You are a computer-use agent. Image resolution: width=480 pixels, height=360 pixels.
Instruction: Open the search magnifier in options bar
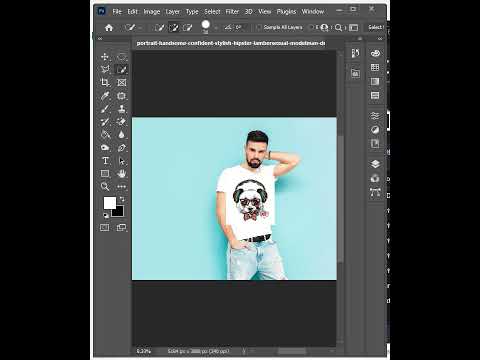click(x=338, y=28)
